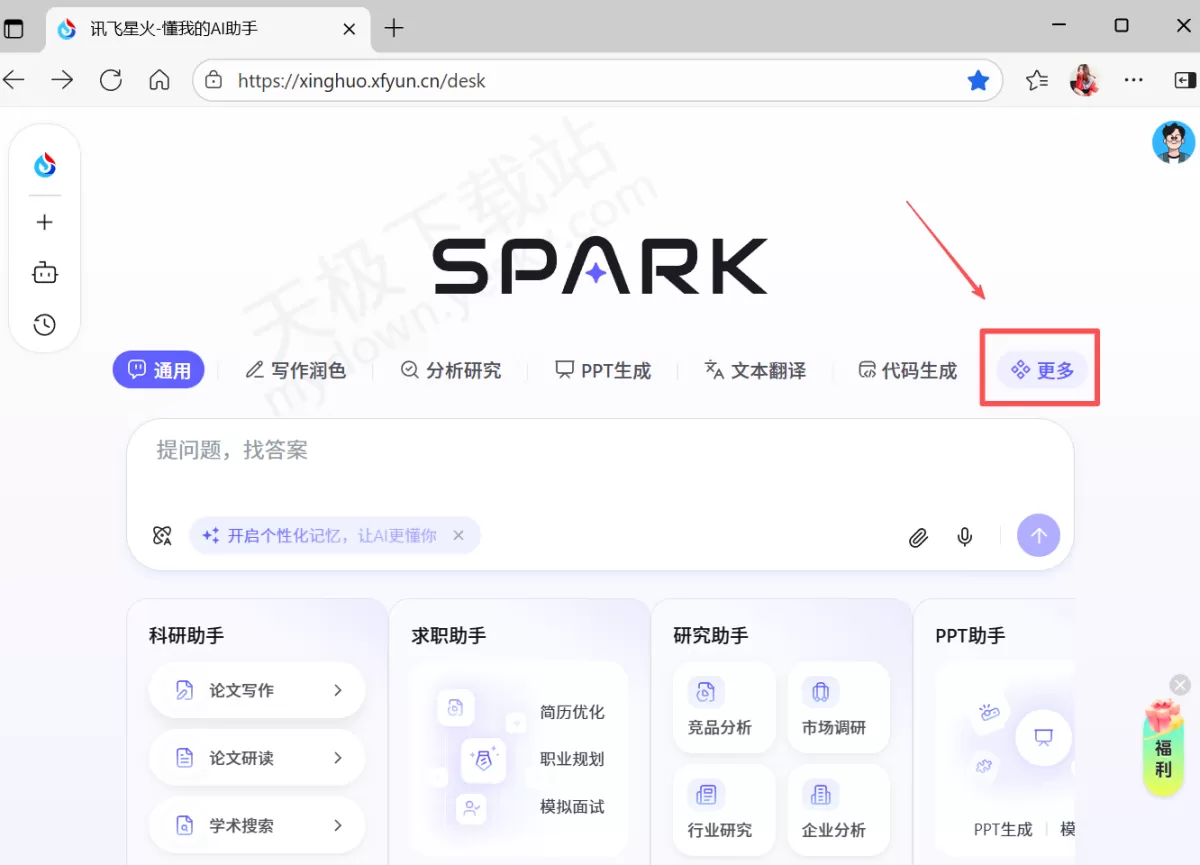Send the message with the arrow button
Screen dimensions: 1200x865
(1038, 535)
